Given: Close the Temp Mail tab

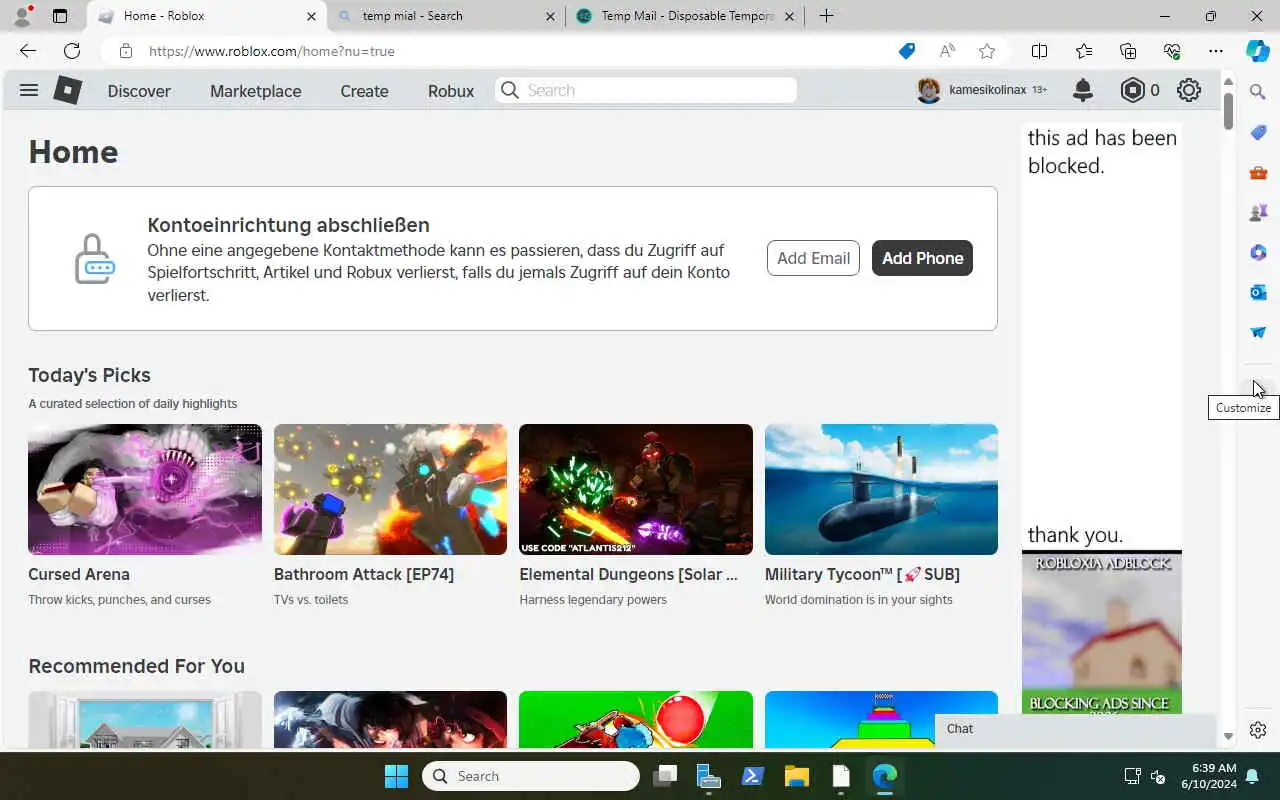Looking at the screenshot, I should pos(789,16).
